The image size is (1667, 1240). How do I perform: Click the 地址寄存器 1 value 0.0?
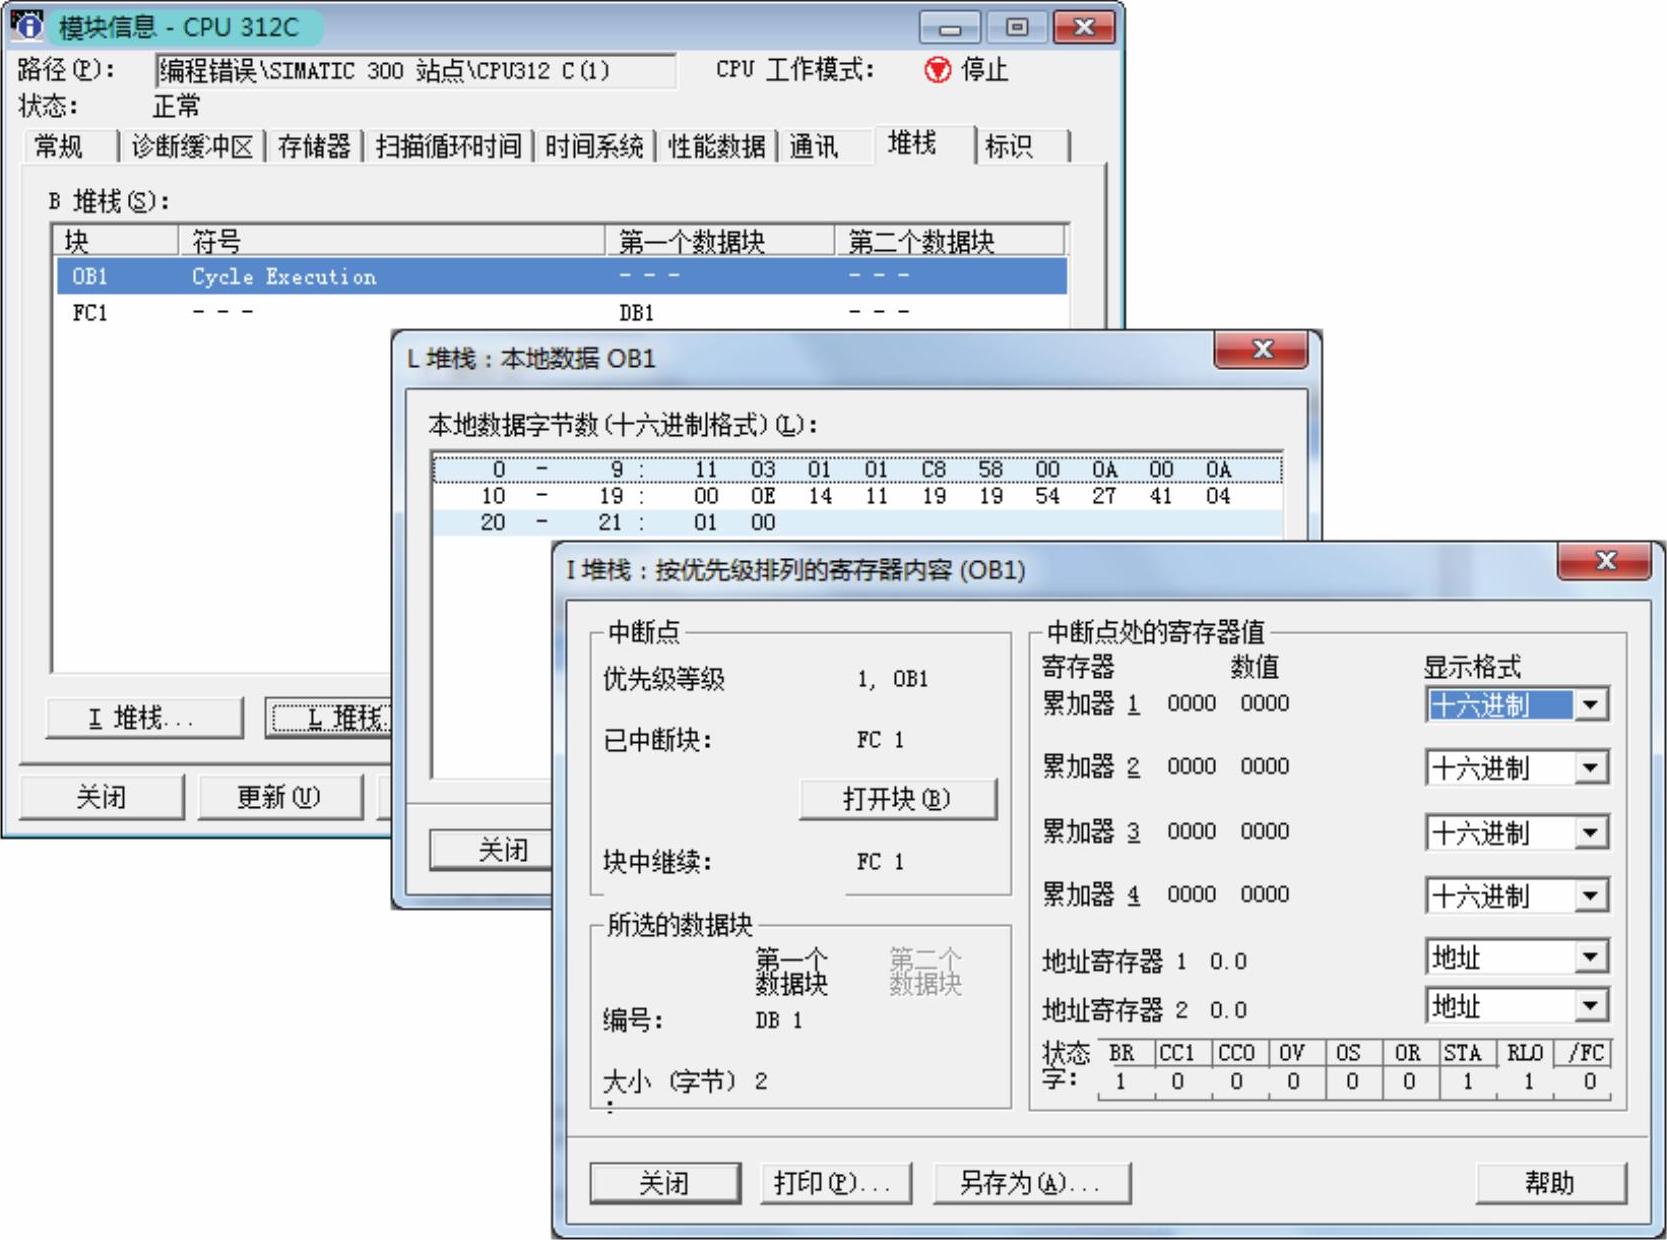click(1228, 961)
